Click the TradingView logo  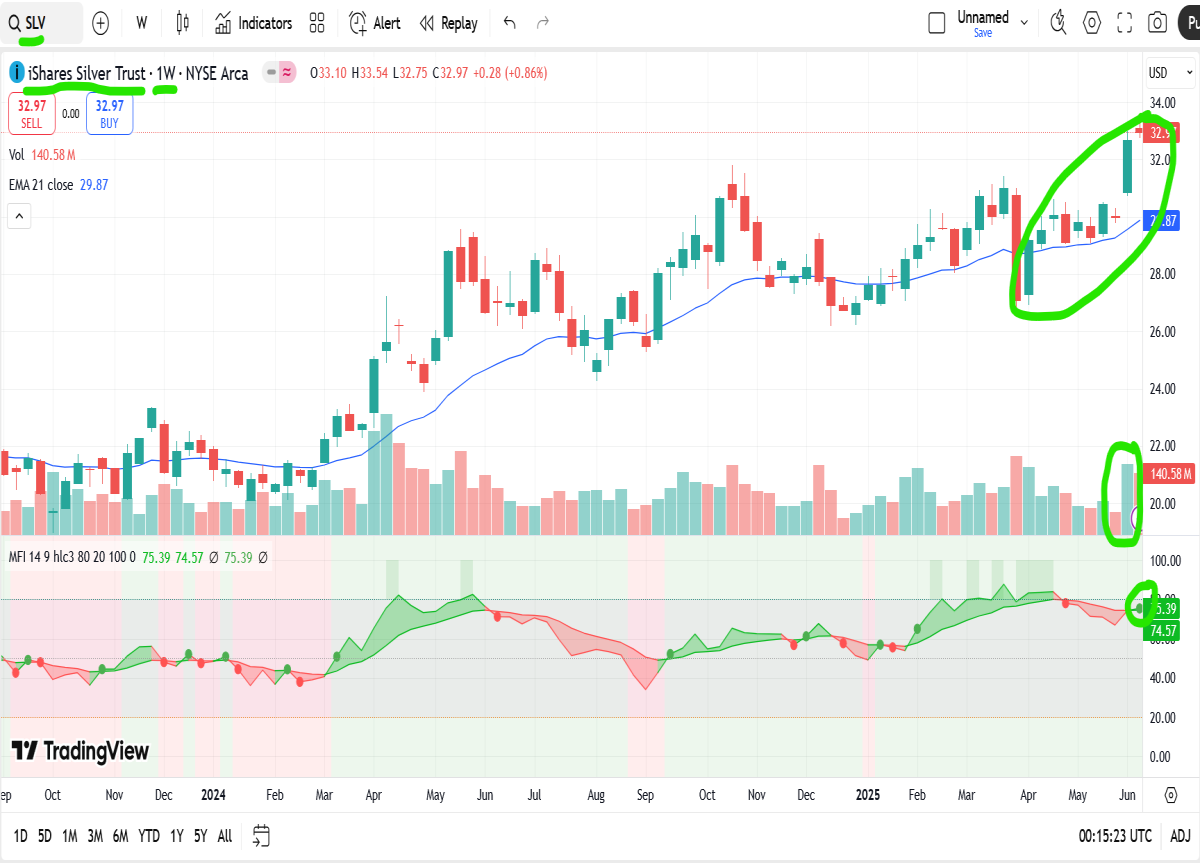(81, 751)
